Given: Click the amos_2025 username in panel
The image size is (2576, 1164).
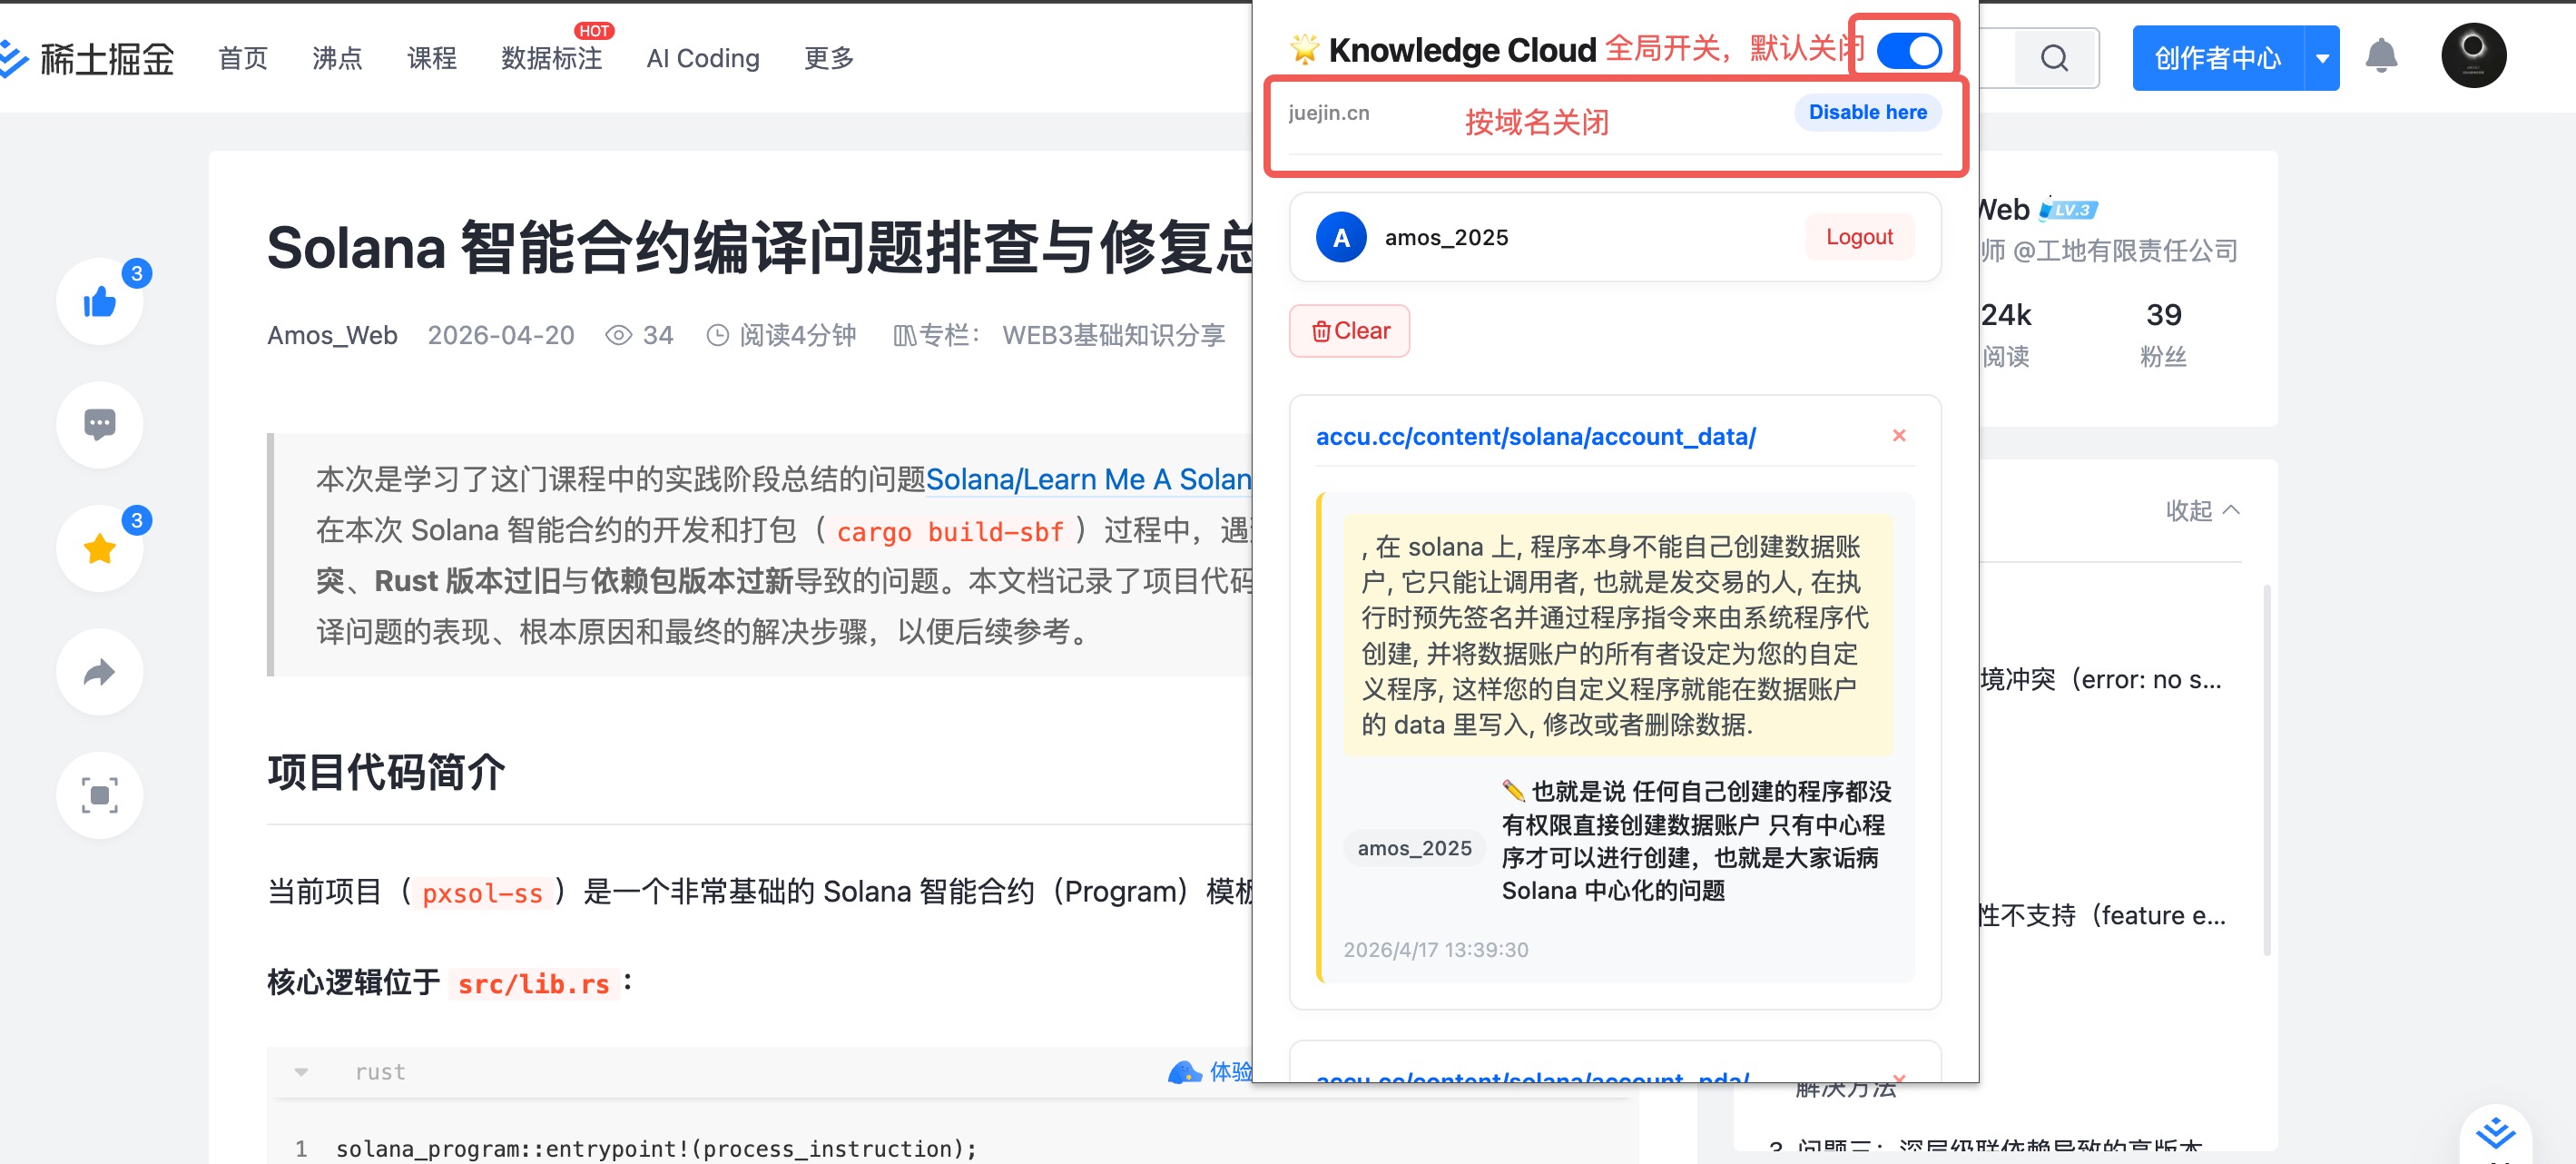Looking at the screenshot, I should point(1446,237).
